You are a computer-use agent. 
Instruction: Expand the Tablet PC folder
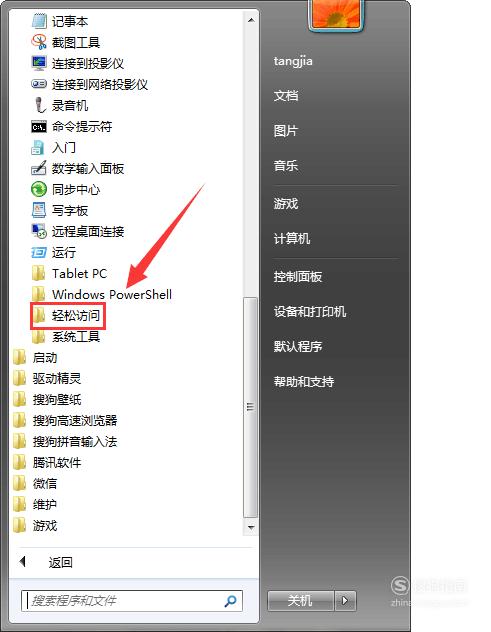(70, 273)
